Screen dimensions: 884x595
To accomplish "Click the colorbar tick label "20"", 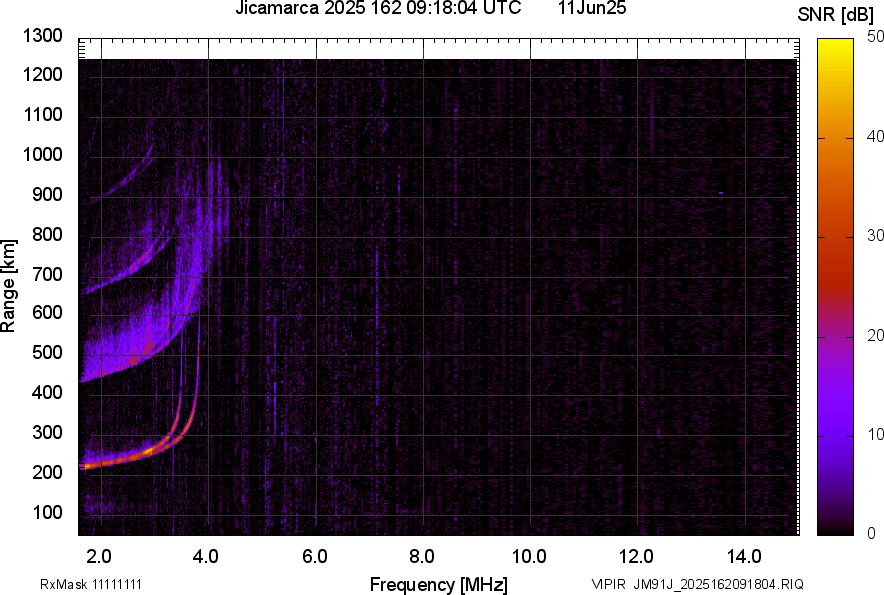I will click(x=876, y=336).
